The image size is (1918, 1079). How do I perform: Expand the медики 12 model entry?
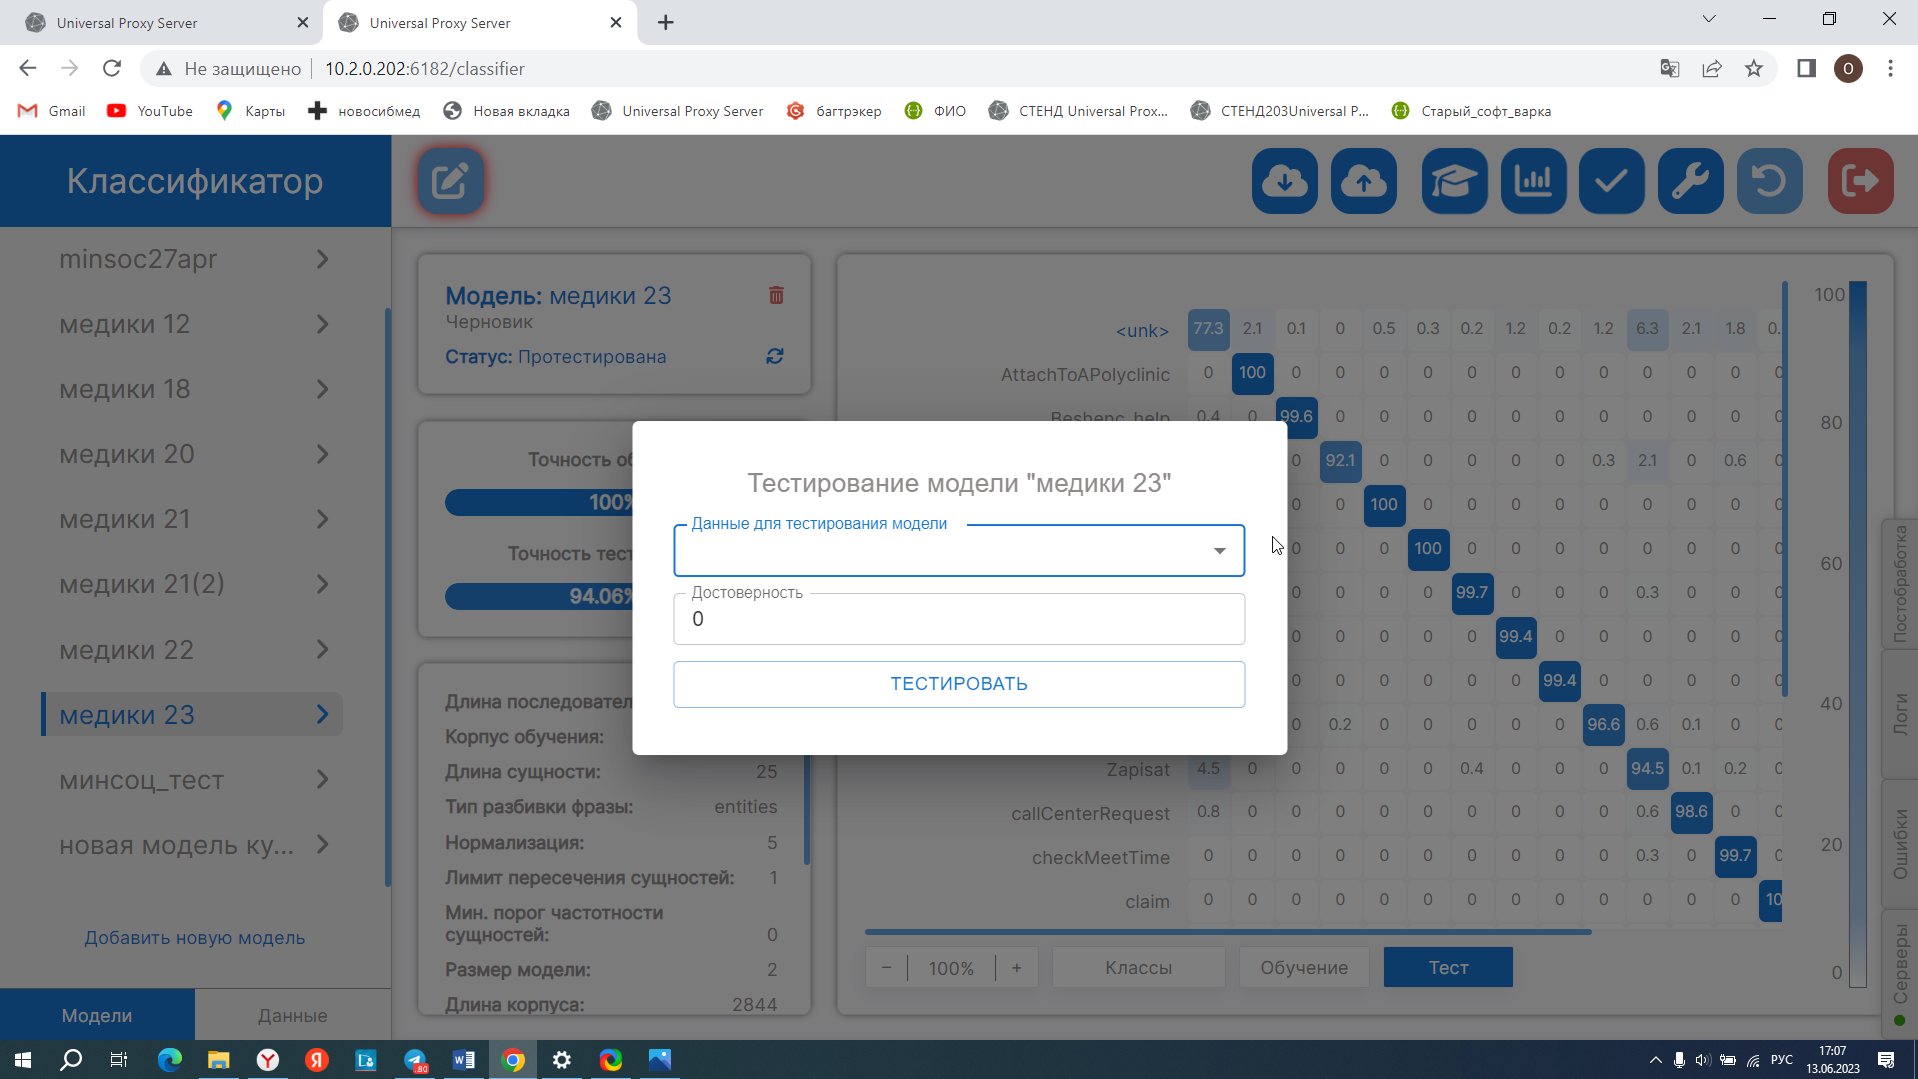[322, 324]
